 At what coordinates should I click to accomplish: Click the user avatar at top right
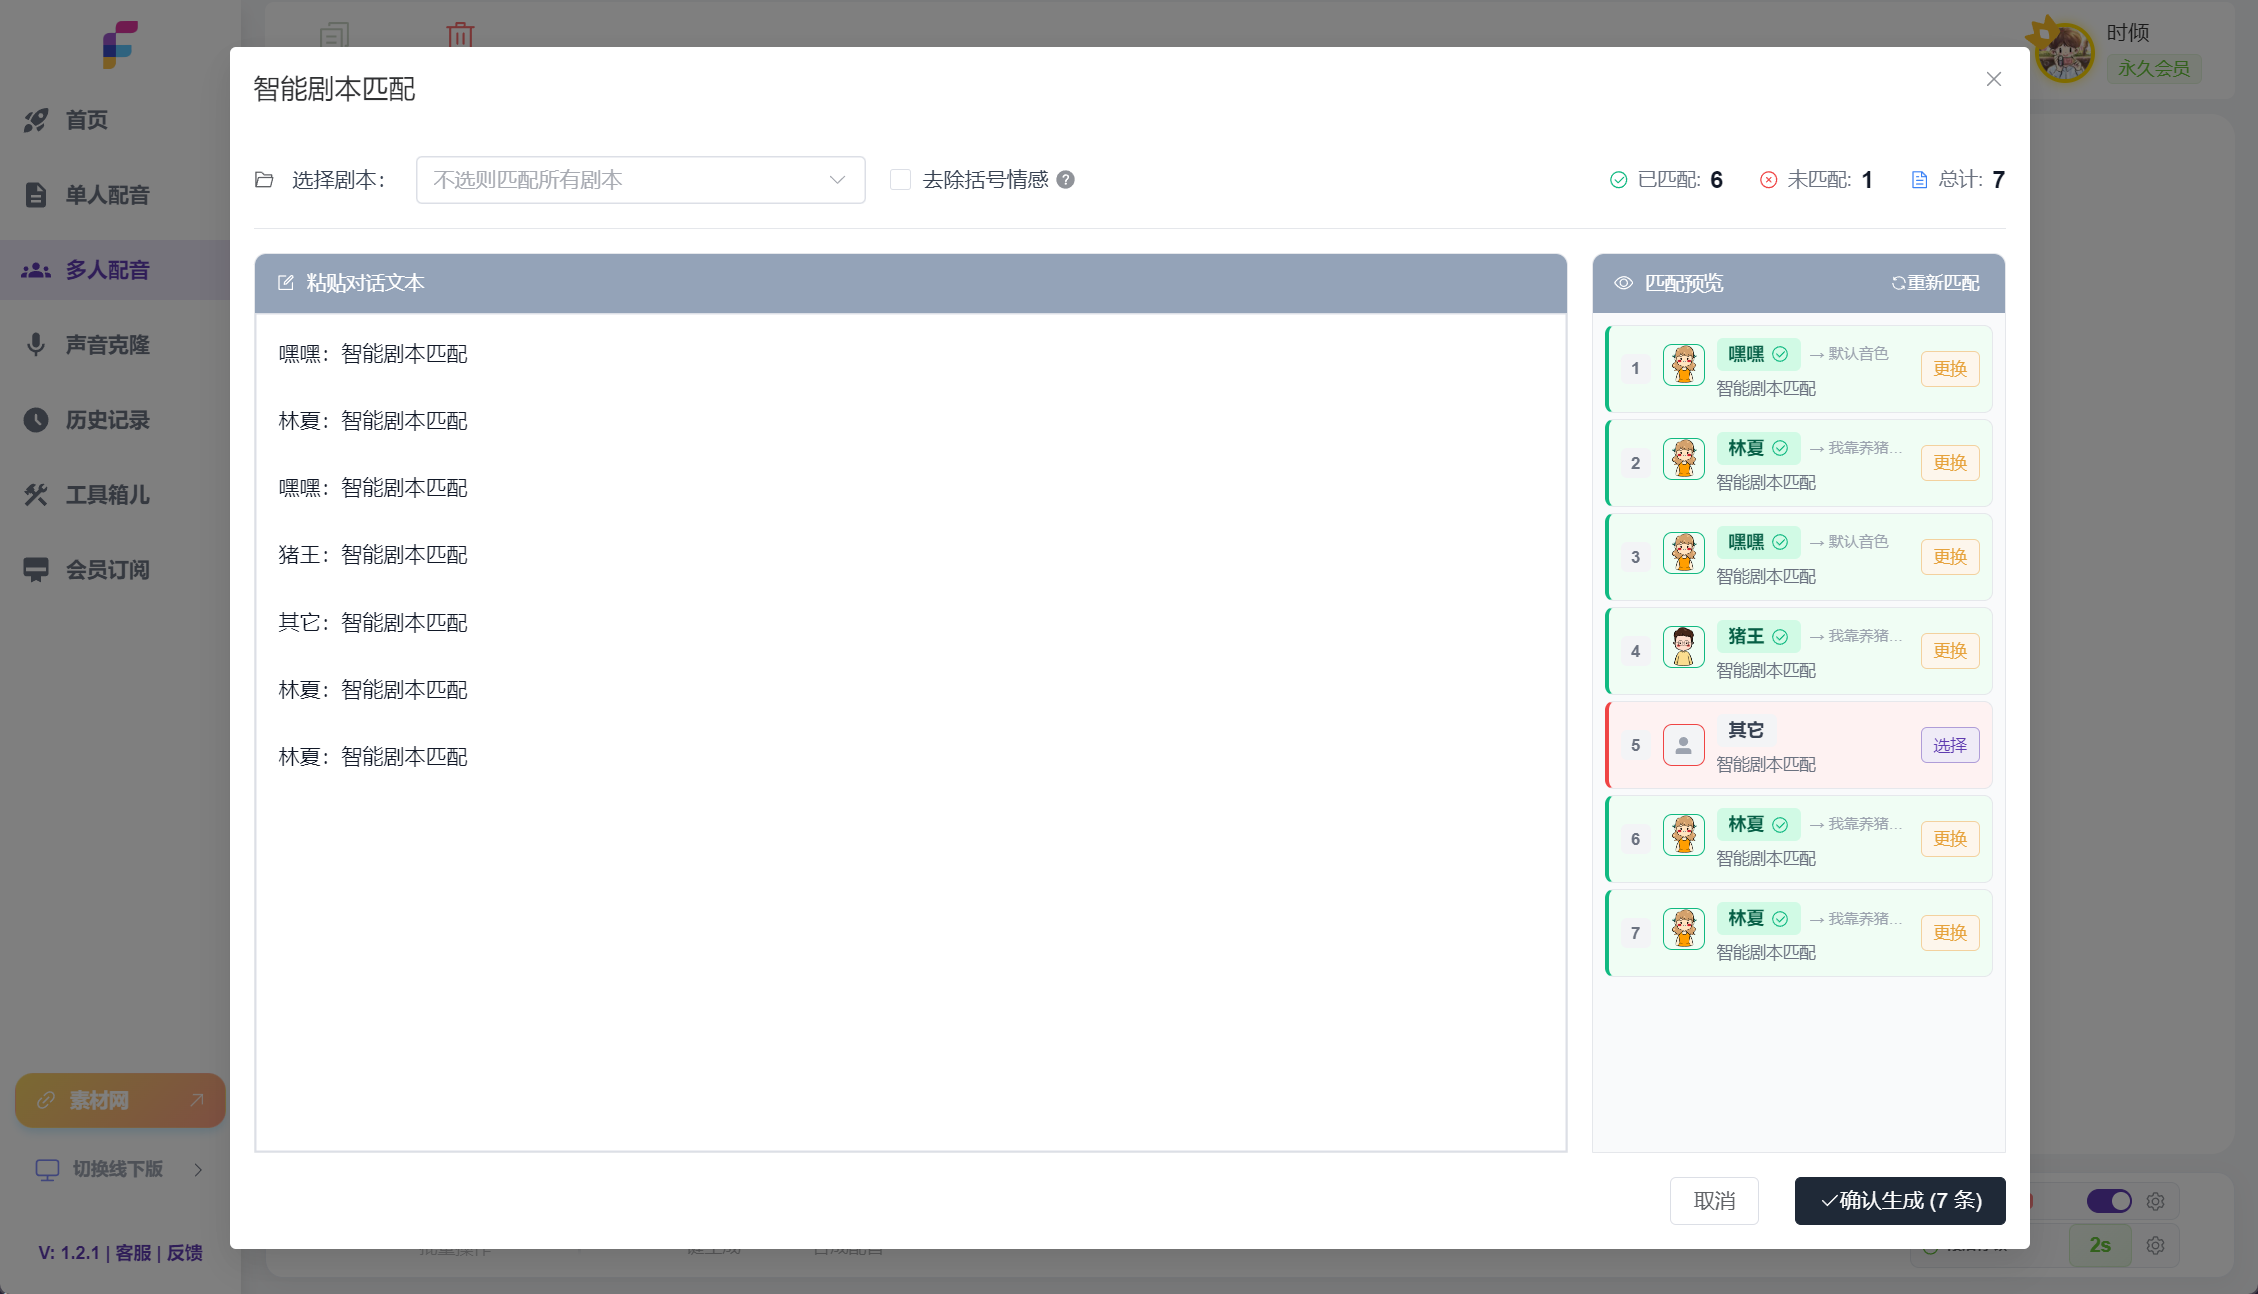pos(2064,51)
